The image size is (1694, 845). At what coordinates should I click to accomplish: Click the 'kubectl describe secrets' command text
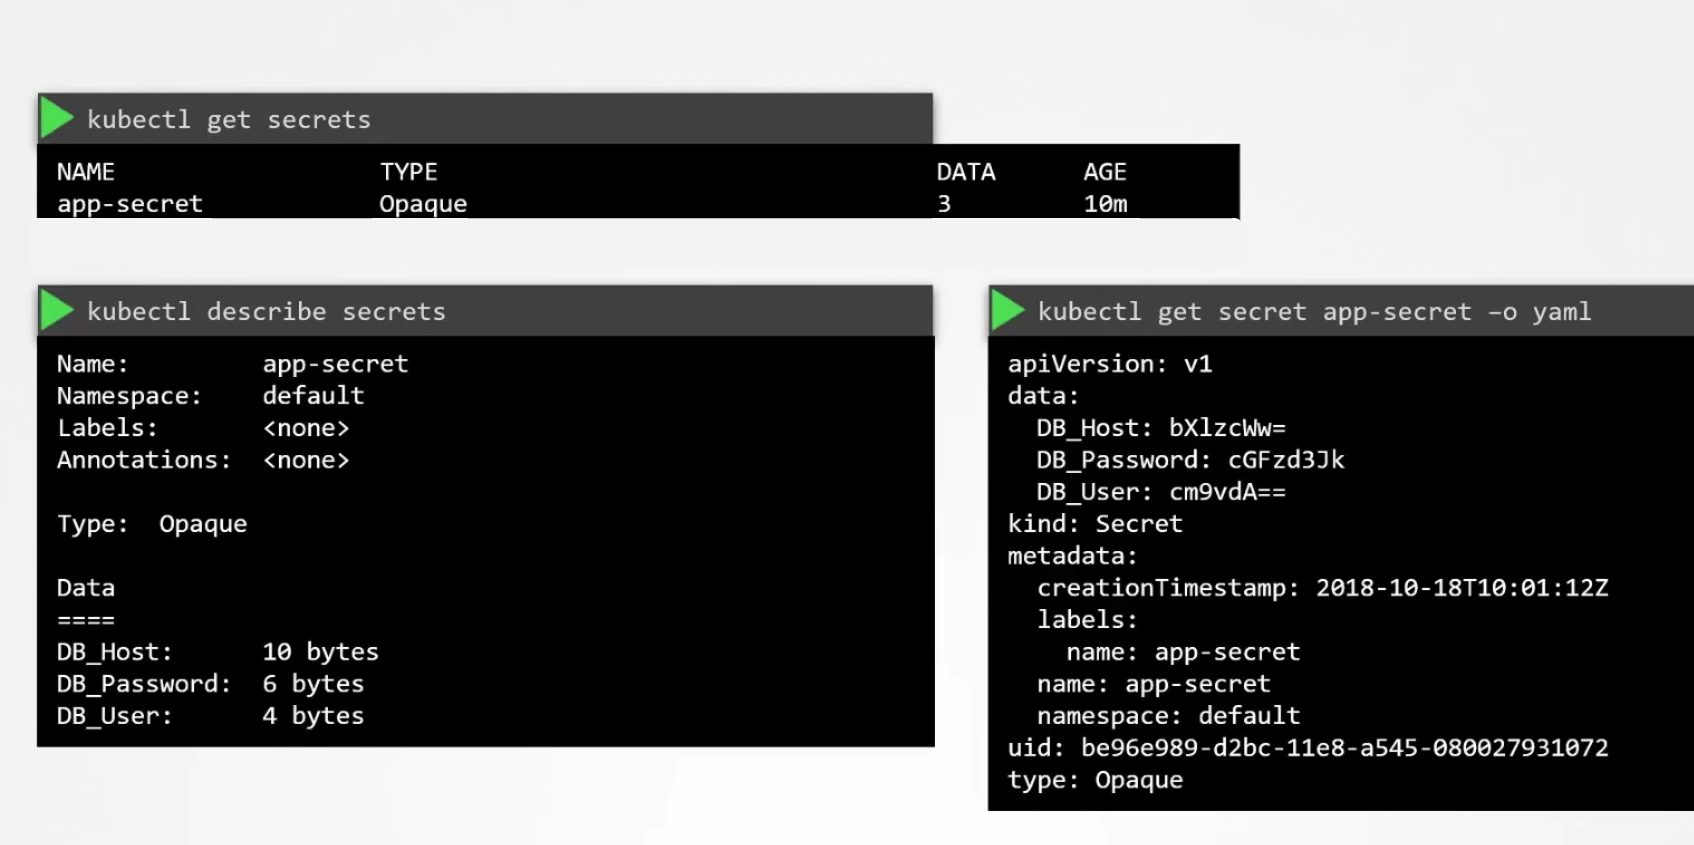(266, 312)
